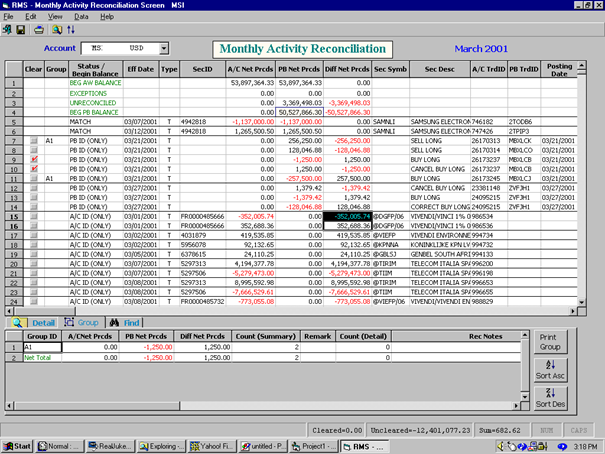Click the Find magnifier toolbar icon
Viewport: 605px width, 454px height.
tap(57, 30)
